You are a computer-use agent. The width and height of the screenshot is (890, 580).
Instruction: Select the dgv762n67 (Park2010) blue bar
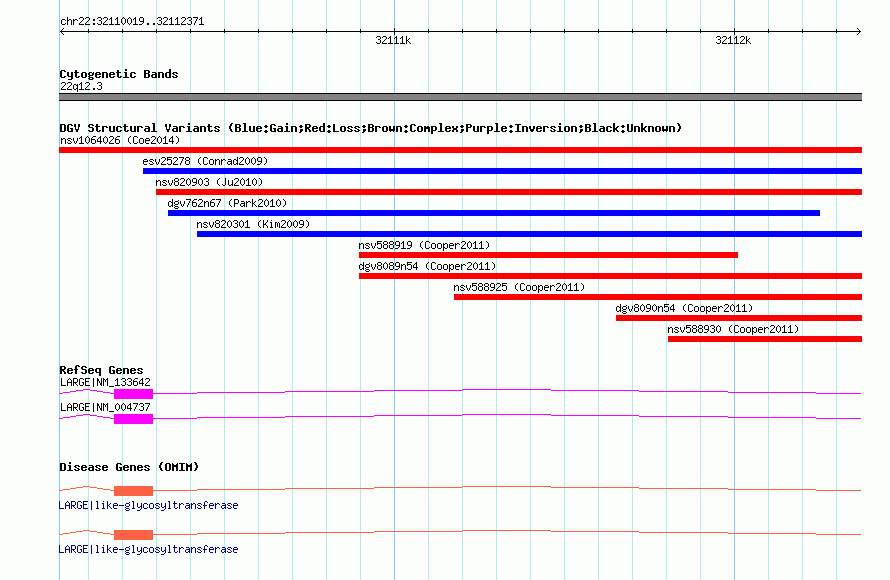(494, 213)
